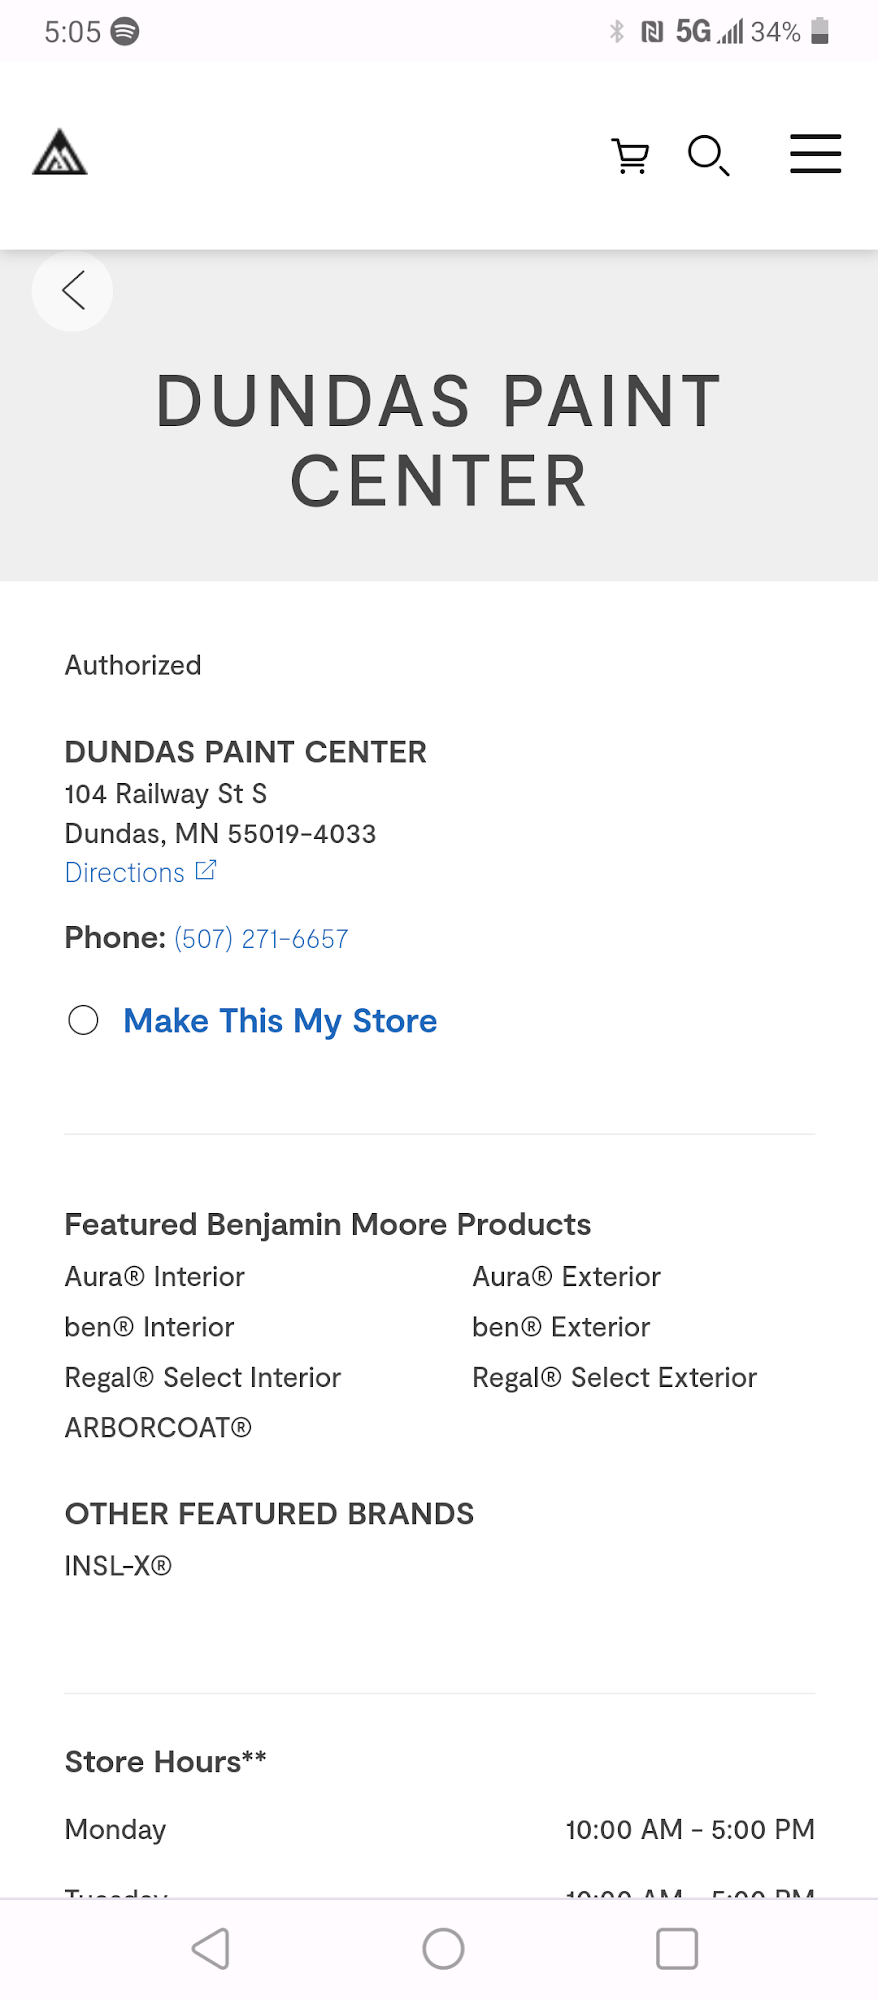Screen dimensions: 878x2000
Task: Tap the ARBORCOAT® product entry
Action: tap(158, 1428)
